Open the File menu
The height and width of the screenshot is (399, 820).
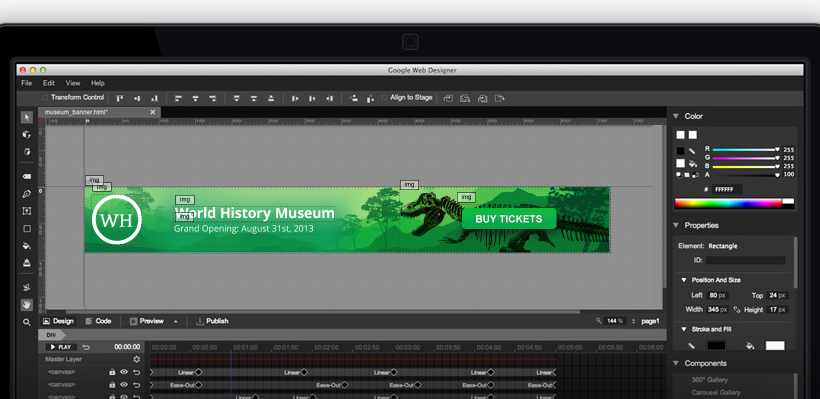pos(26,83)
